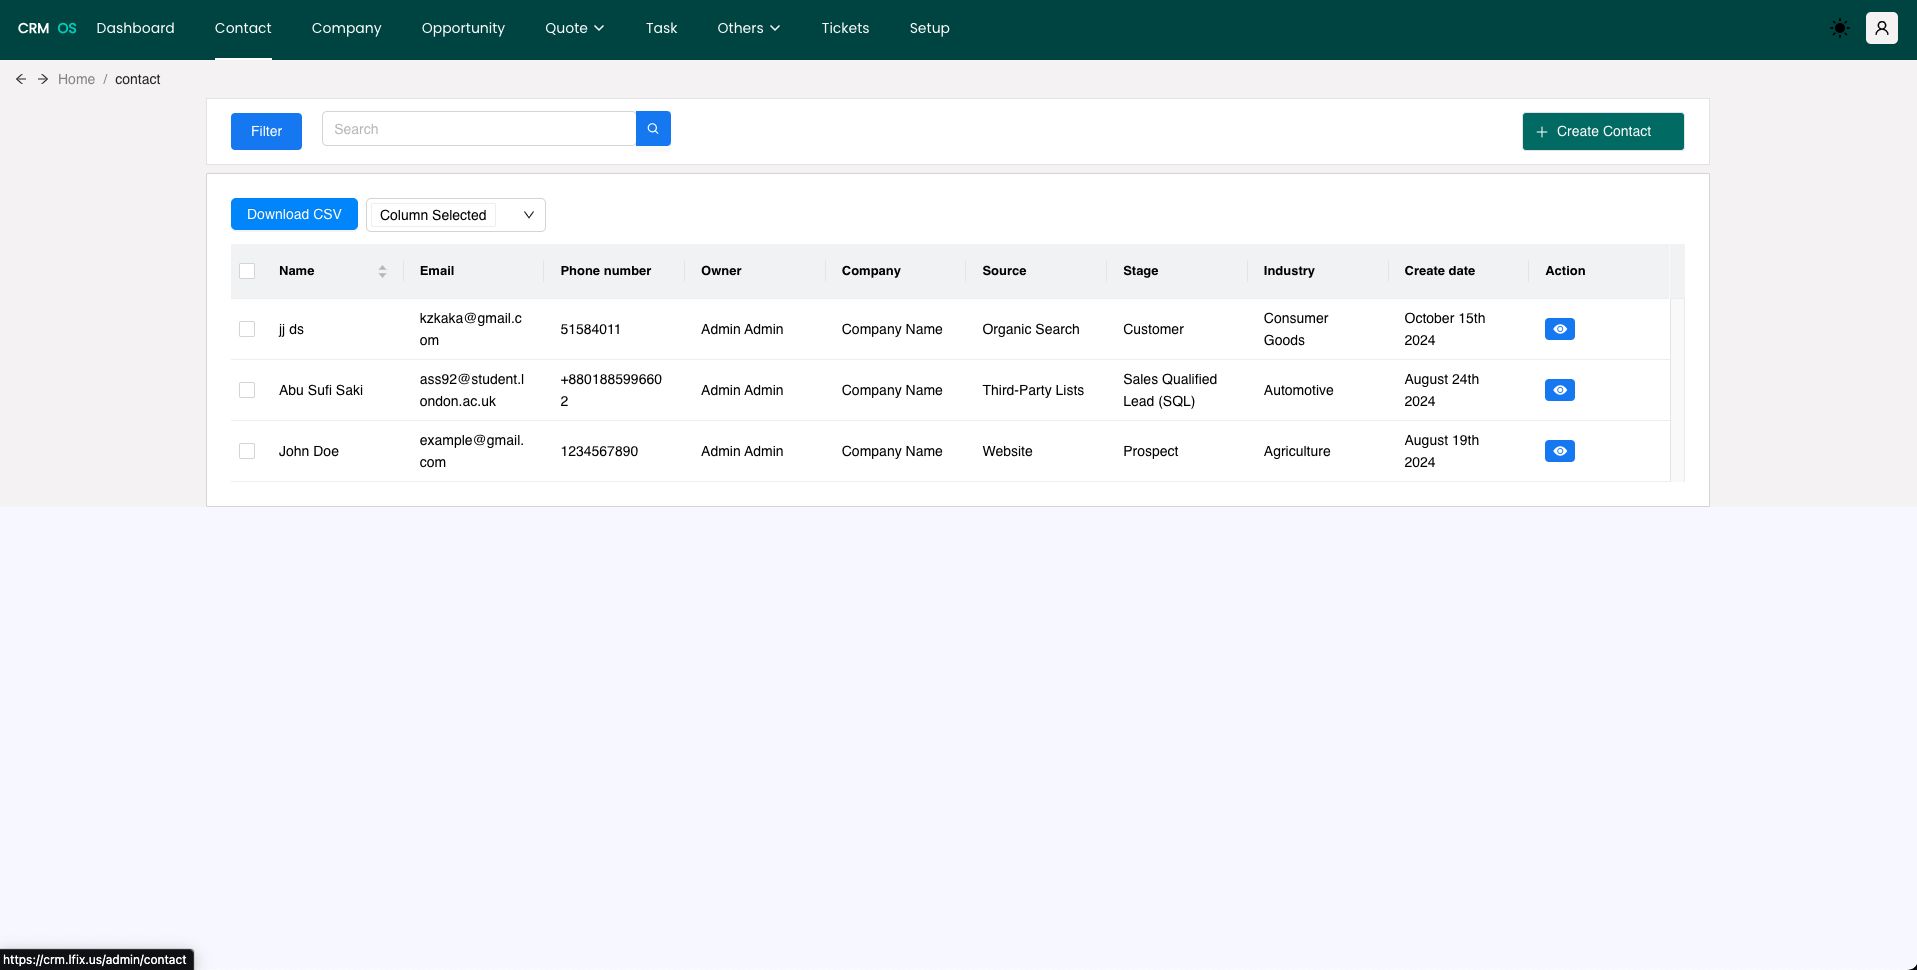
Task: Open the Quote menu dropdown
Action: click(x=574, y=28)
